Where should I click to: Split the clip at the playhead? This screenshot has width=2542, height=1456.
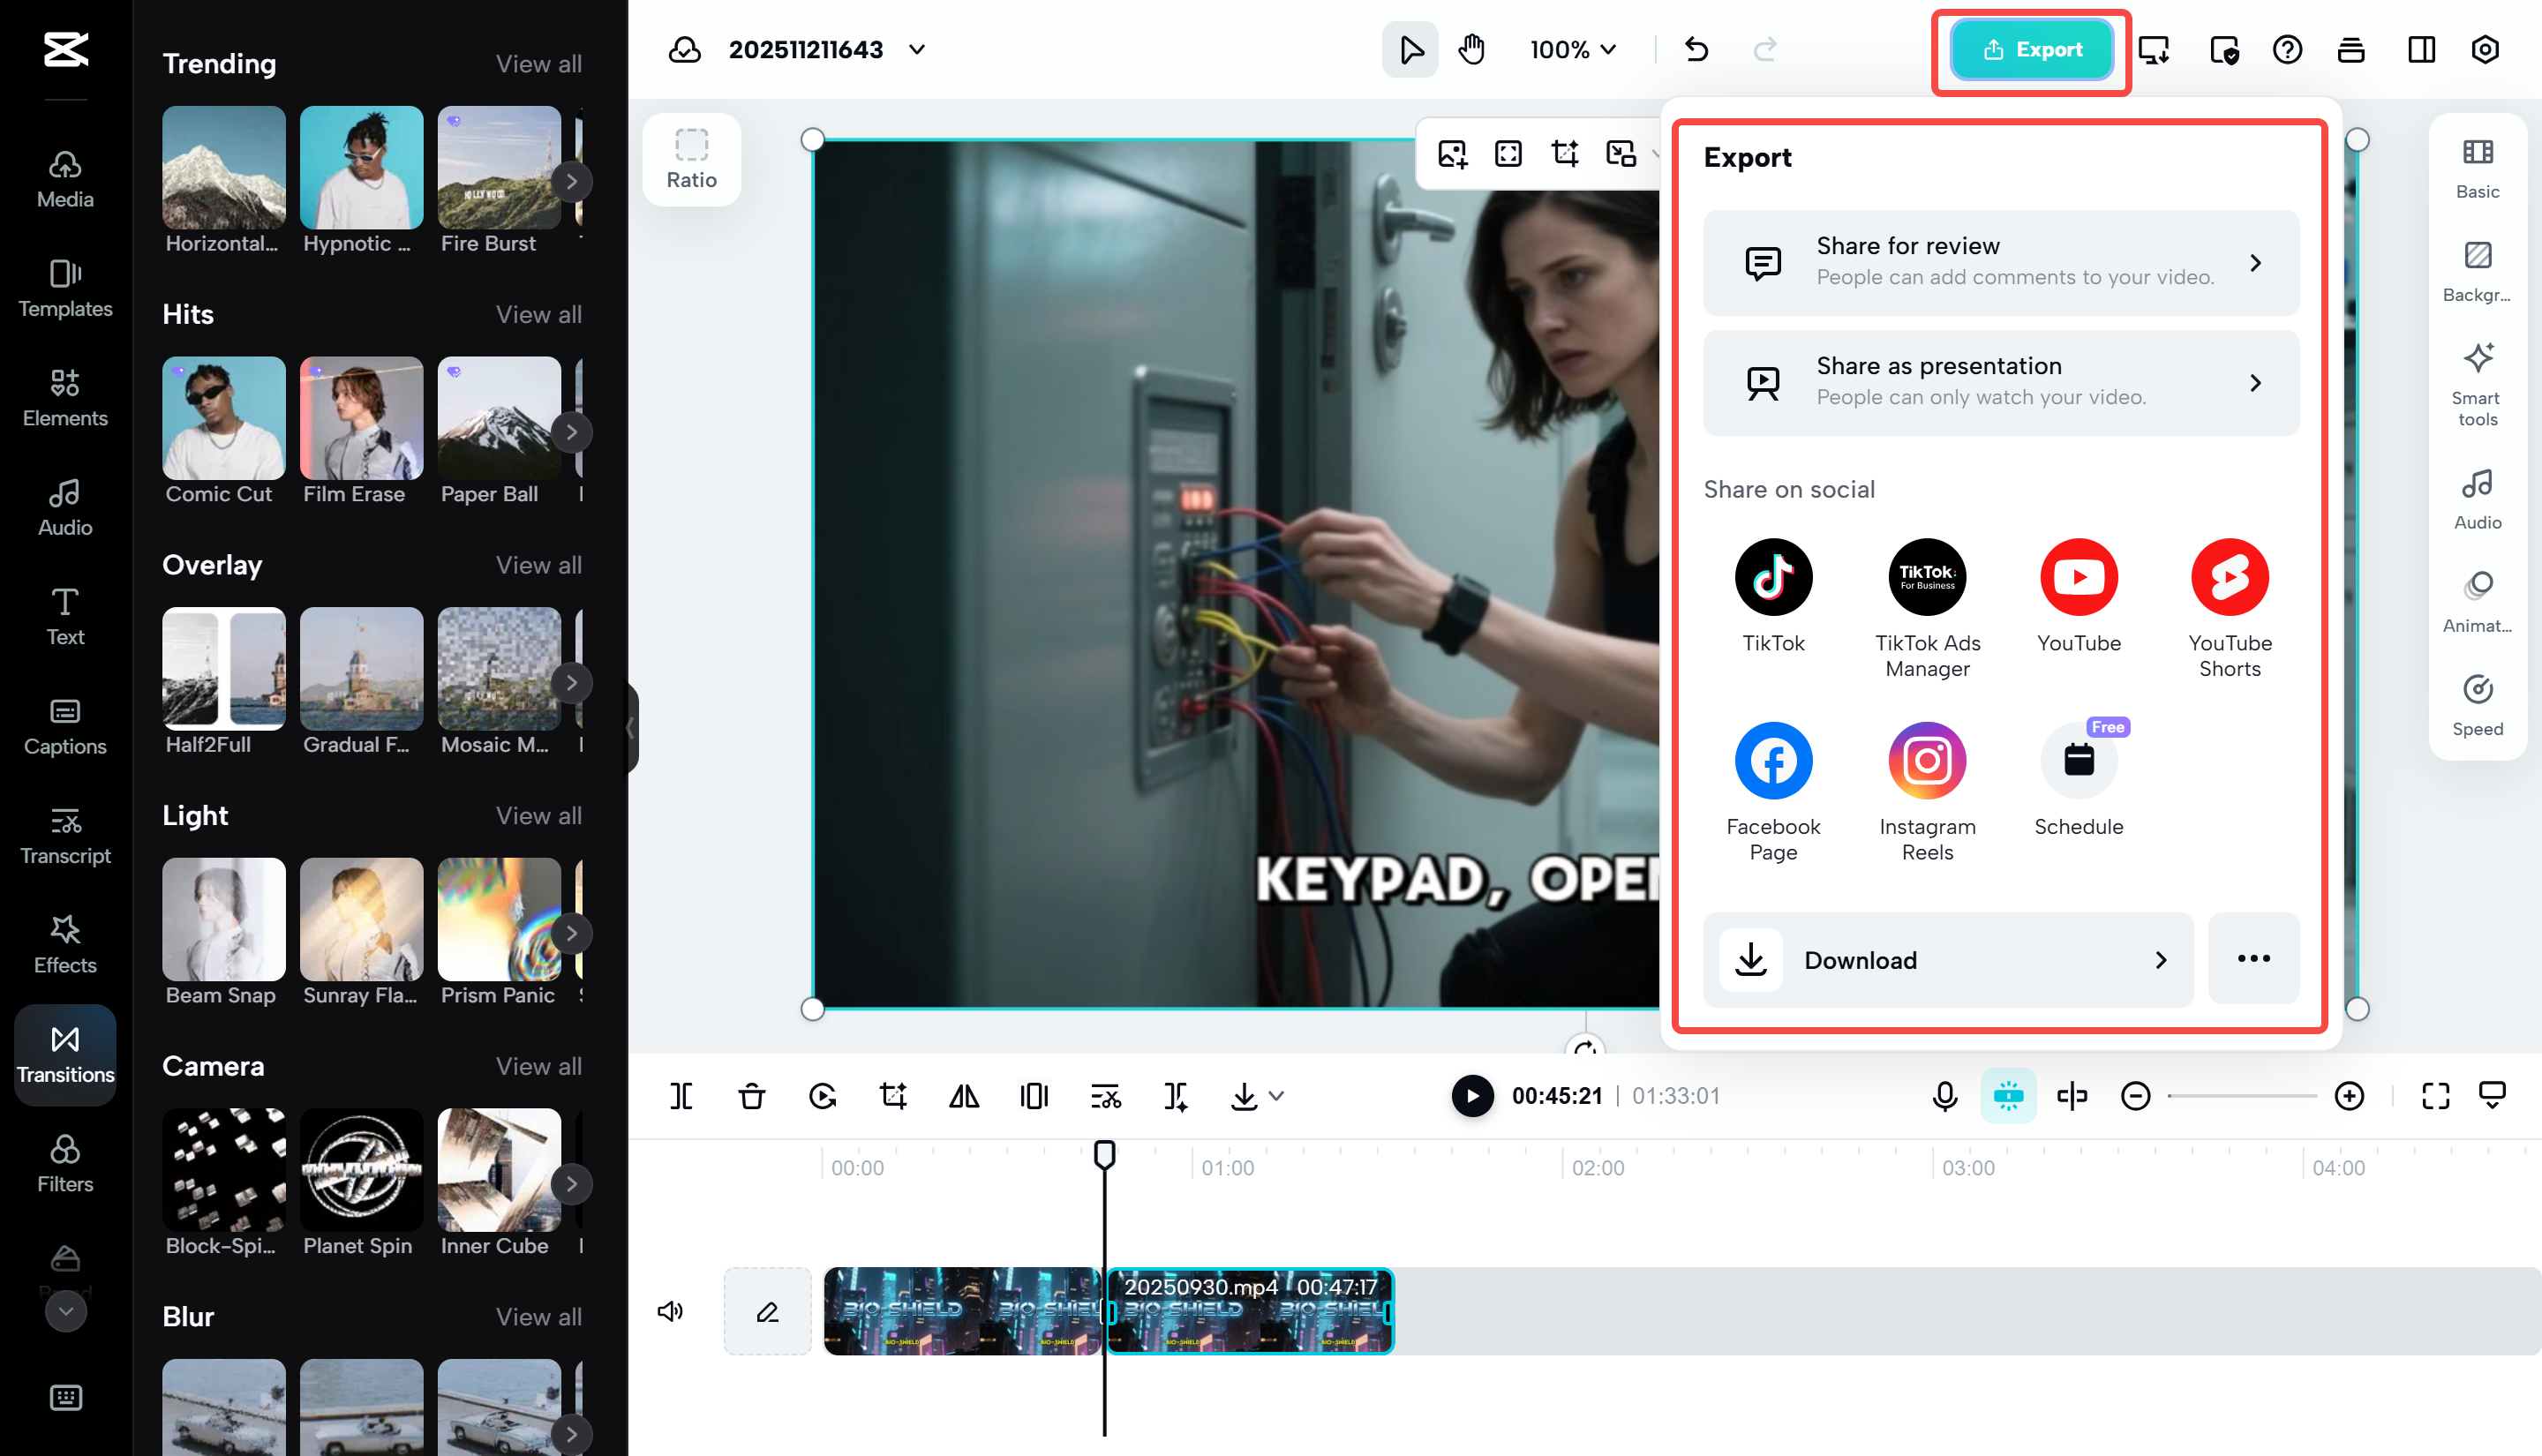(x=681, y=1096)
